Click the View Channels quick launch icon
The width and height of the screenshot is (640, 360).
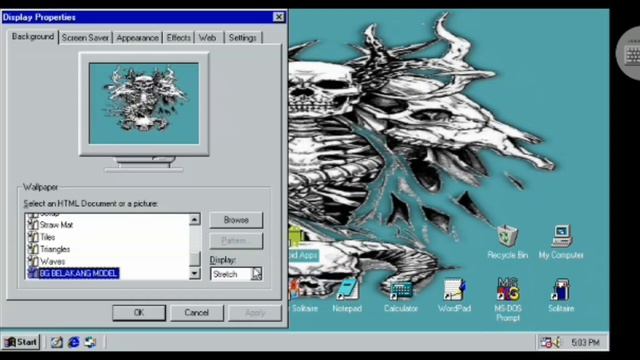click(x=90, y=342)
